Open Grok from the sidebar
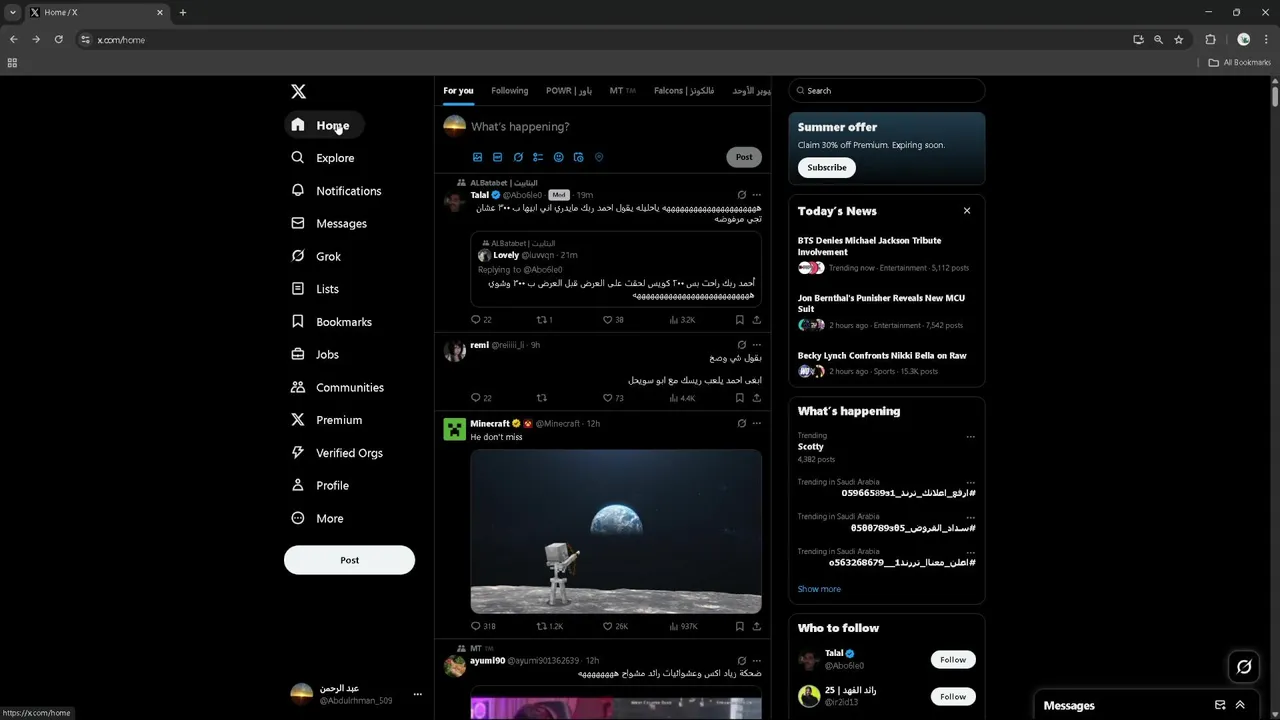The image size is (1280, 720). click(x=316, y=256)
